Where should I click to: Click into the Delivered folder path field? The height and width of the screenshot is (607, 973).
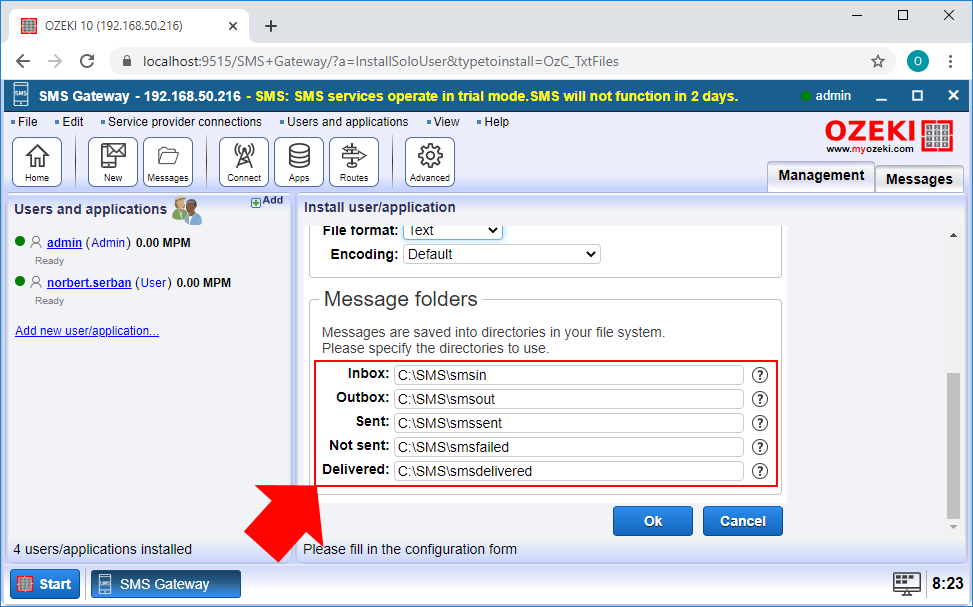click(568, 471)
